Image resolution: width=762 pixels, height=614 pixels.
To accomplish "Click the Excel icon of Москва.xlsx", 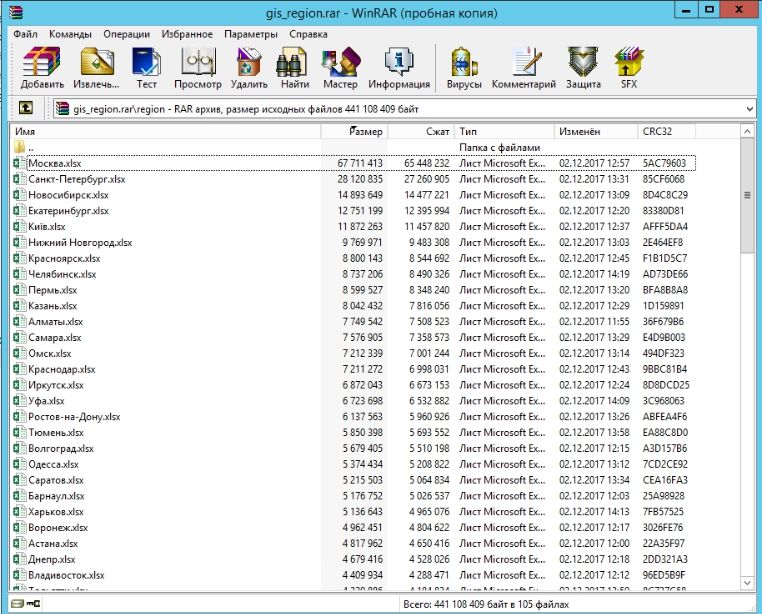I will (x=19, y=163).
